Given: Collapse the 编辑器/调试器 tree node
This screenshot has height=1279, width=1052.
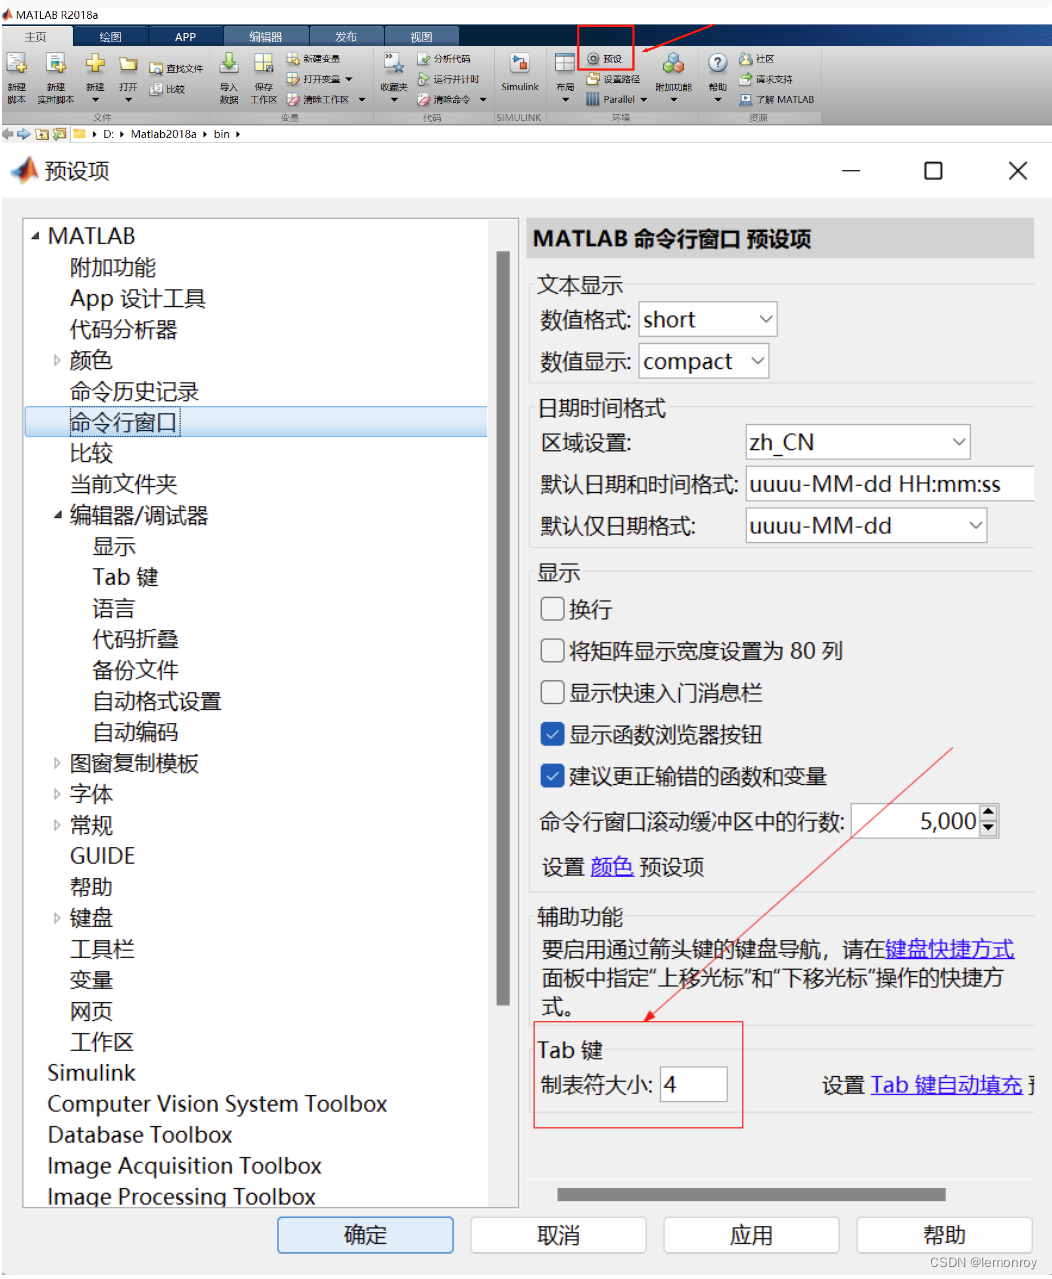Looking at the screenshot, I should (x=57, y=515).
